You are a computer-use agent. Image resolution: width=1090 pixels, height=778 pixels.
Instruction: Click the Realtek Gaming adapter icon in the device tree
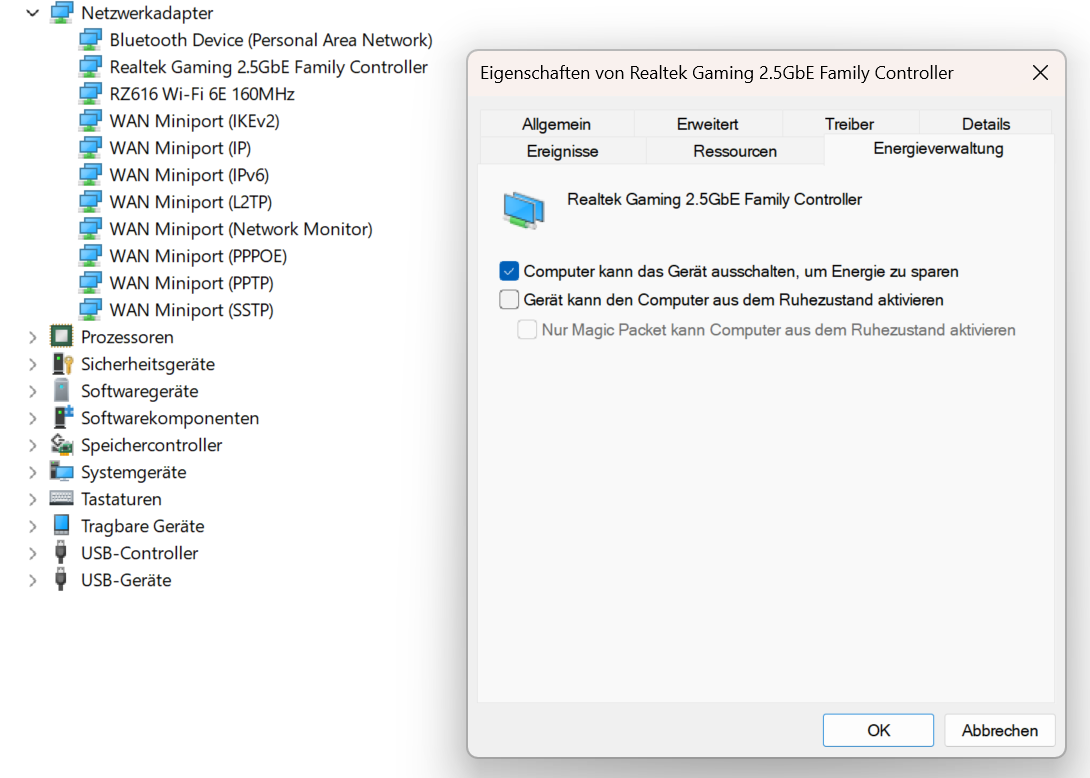[x=90, y=67]
